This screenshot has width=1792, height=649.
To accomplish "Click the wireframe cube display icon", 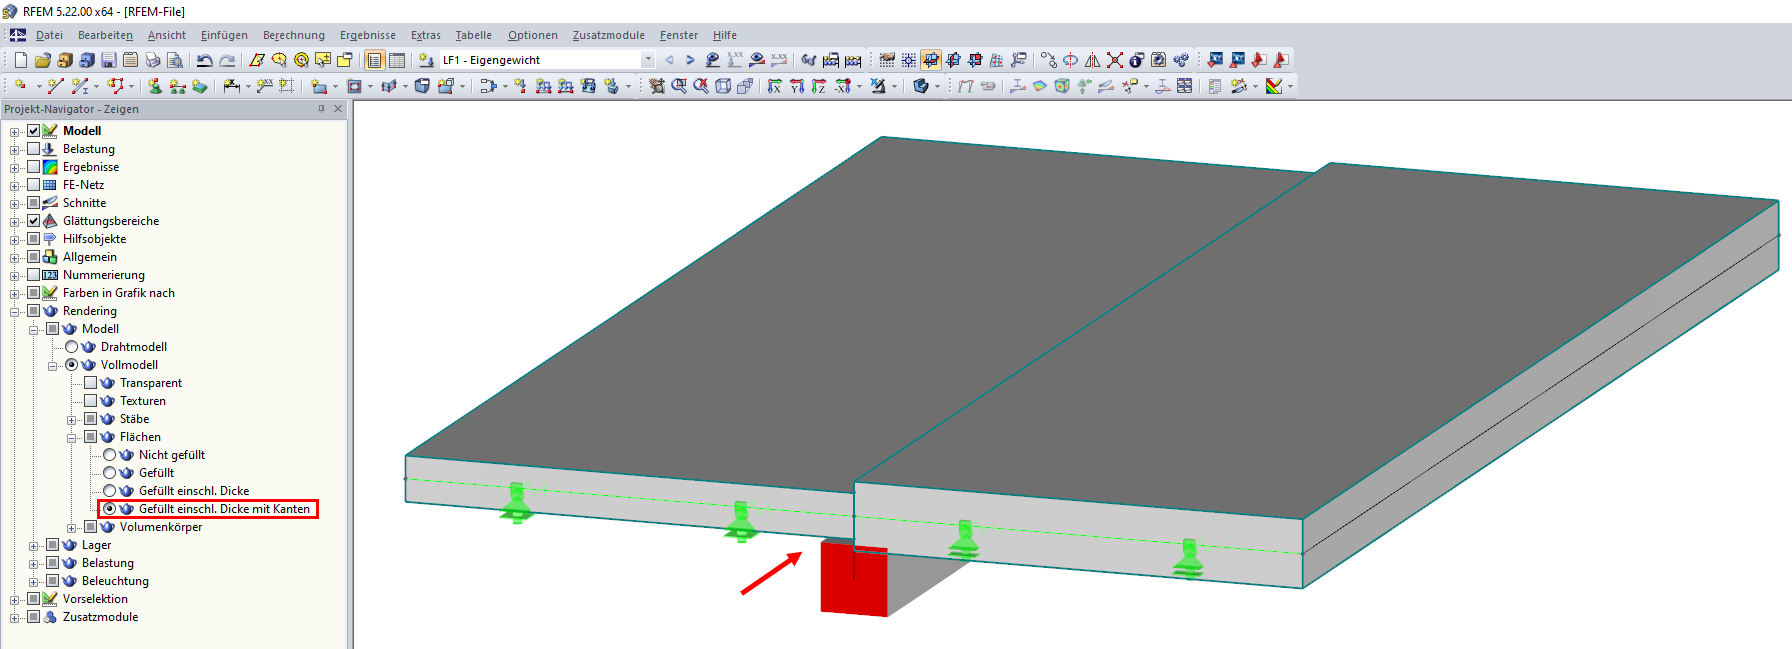I will [x=723, y=86].
